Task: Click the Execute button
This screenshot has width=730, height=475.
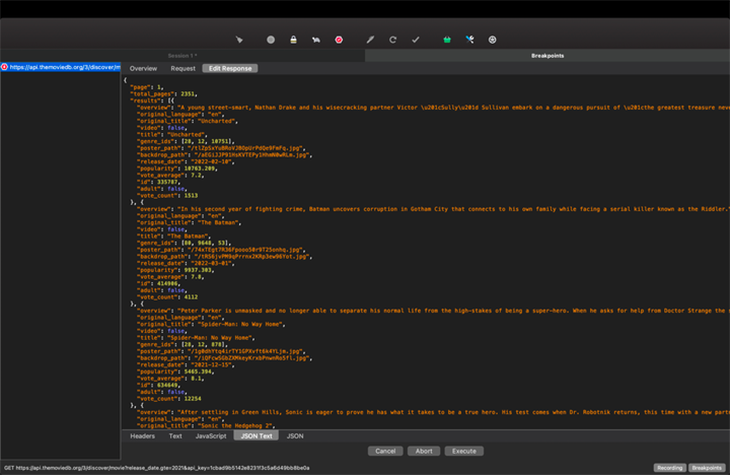Action: (x=464, y=451)
